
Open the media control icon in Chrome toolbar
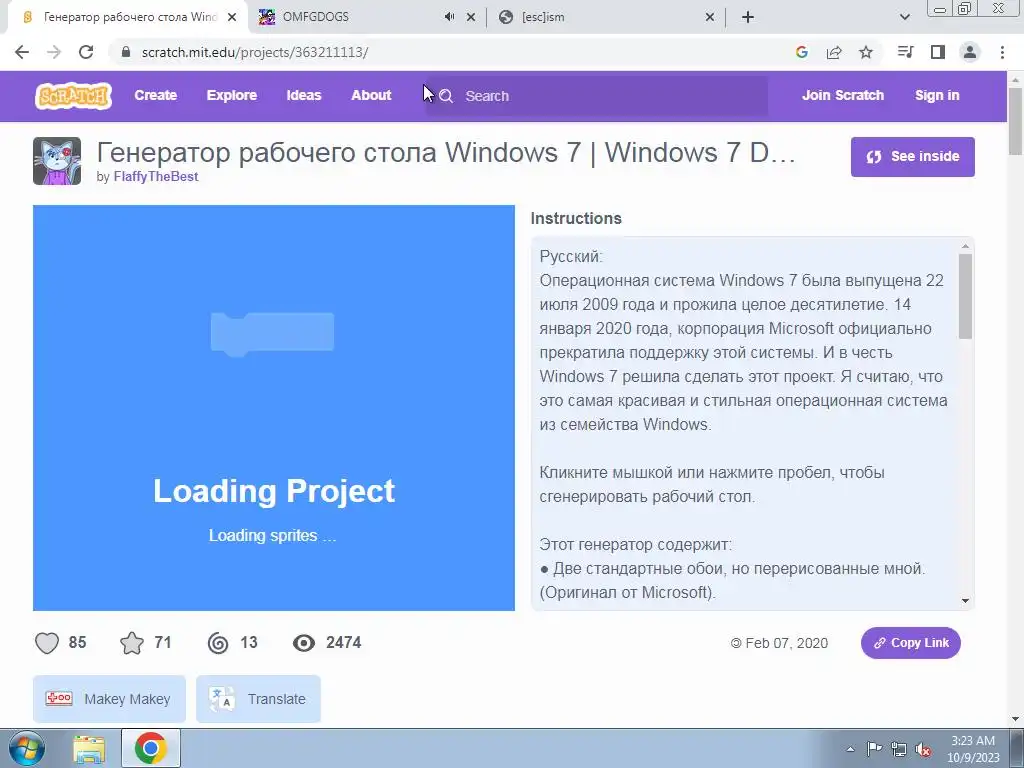[x=905, y=52]
